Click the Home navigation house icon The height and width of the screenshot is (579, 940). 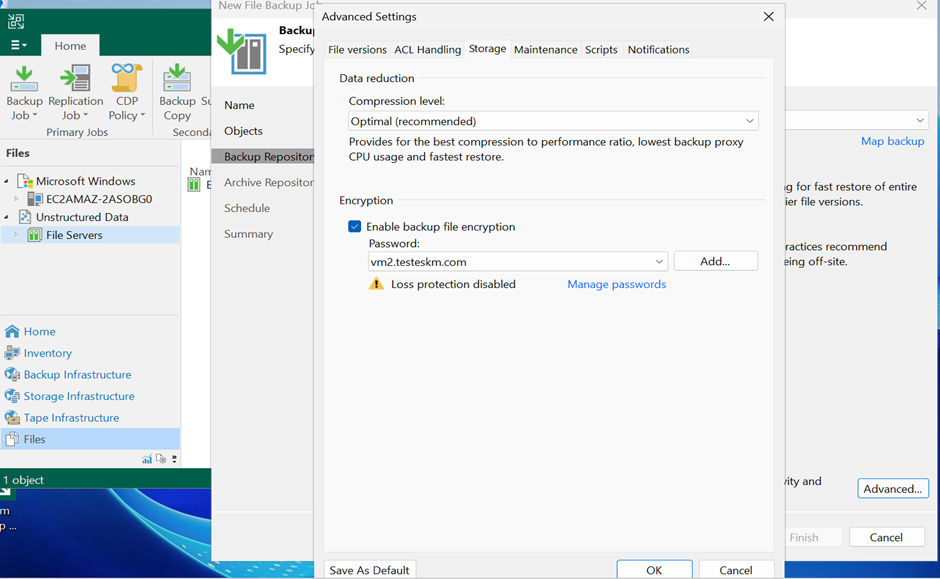(12, 331)
